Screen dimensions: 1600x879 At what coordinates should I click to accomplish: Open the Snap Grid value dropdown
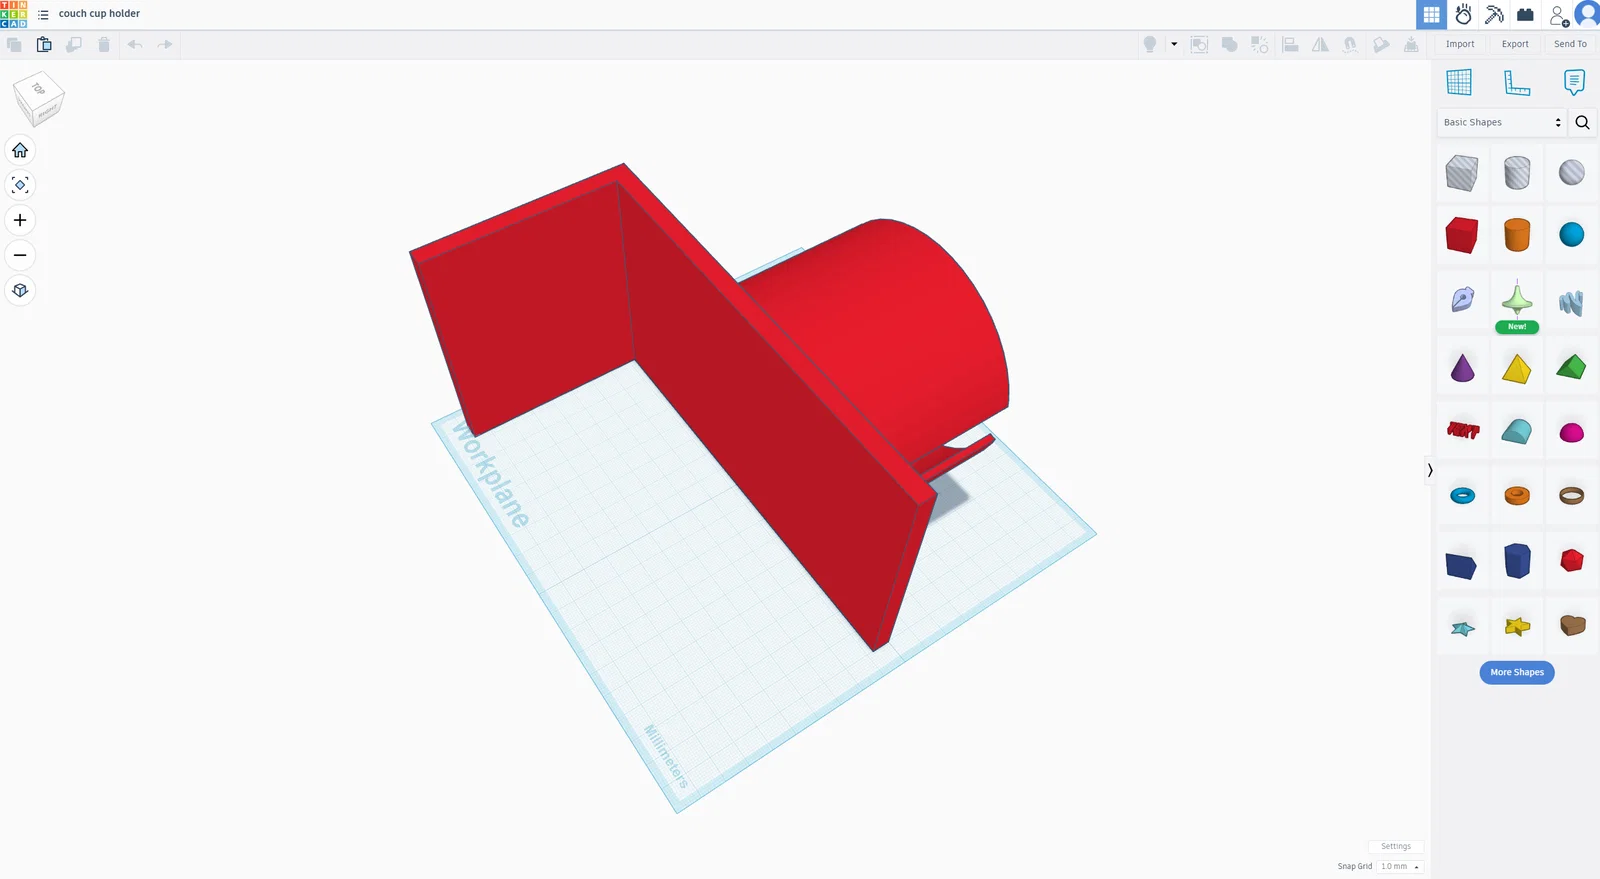(x=1400, y=866)
